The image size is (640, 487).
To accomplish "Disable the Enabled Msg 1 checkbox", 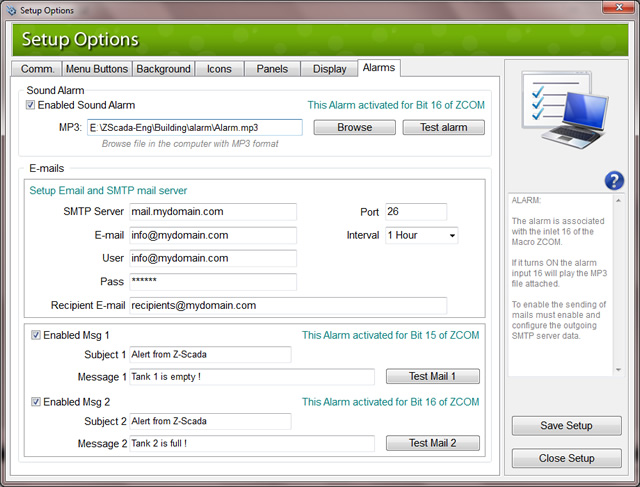I will pos(37,335).
